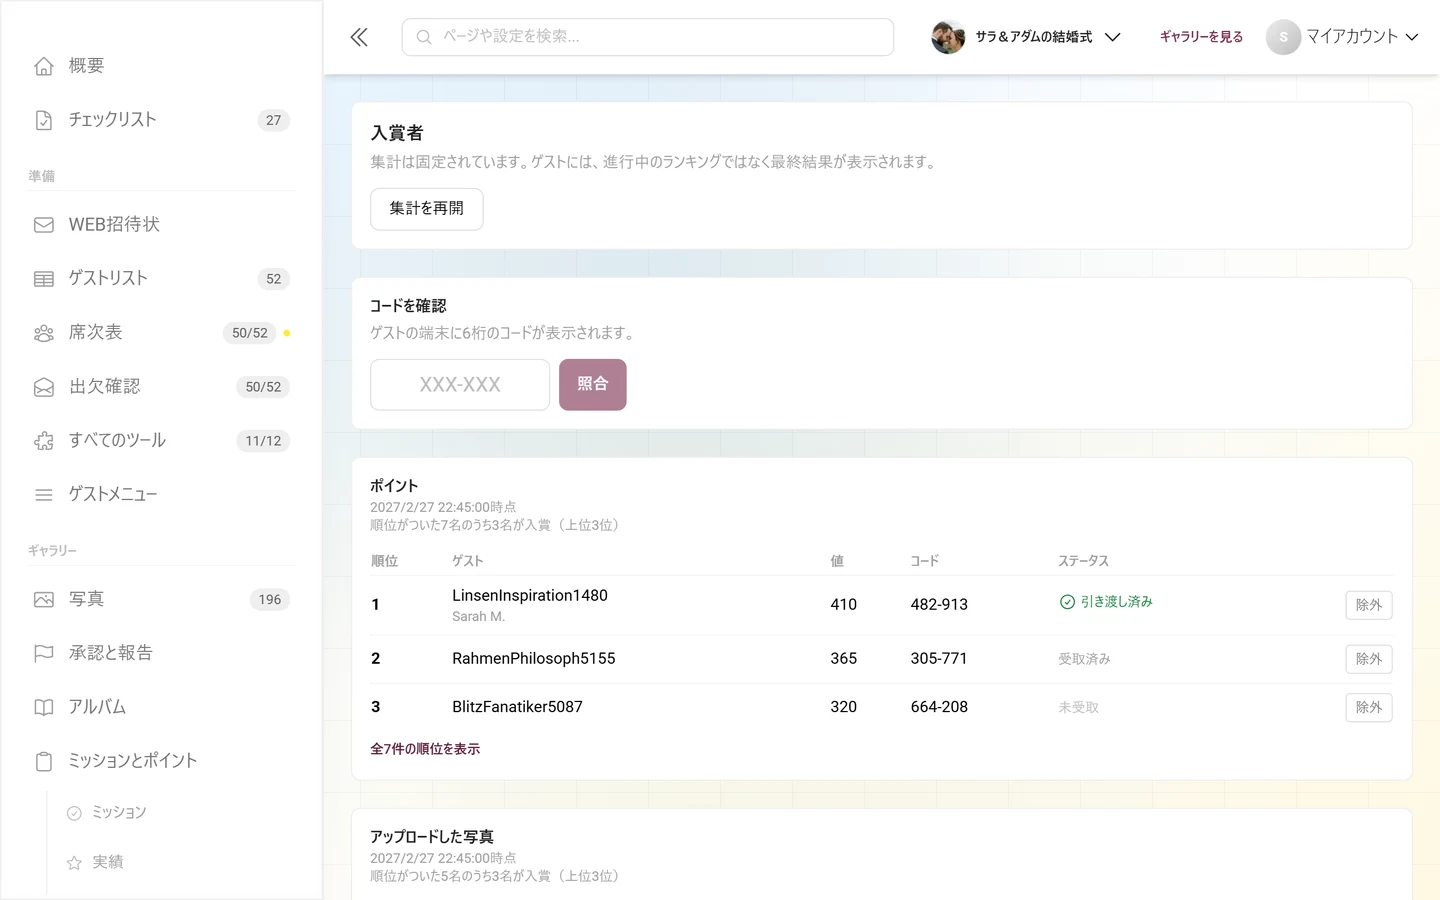Click the open envelope icon for 出欠確認

point(44,387)
